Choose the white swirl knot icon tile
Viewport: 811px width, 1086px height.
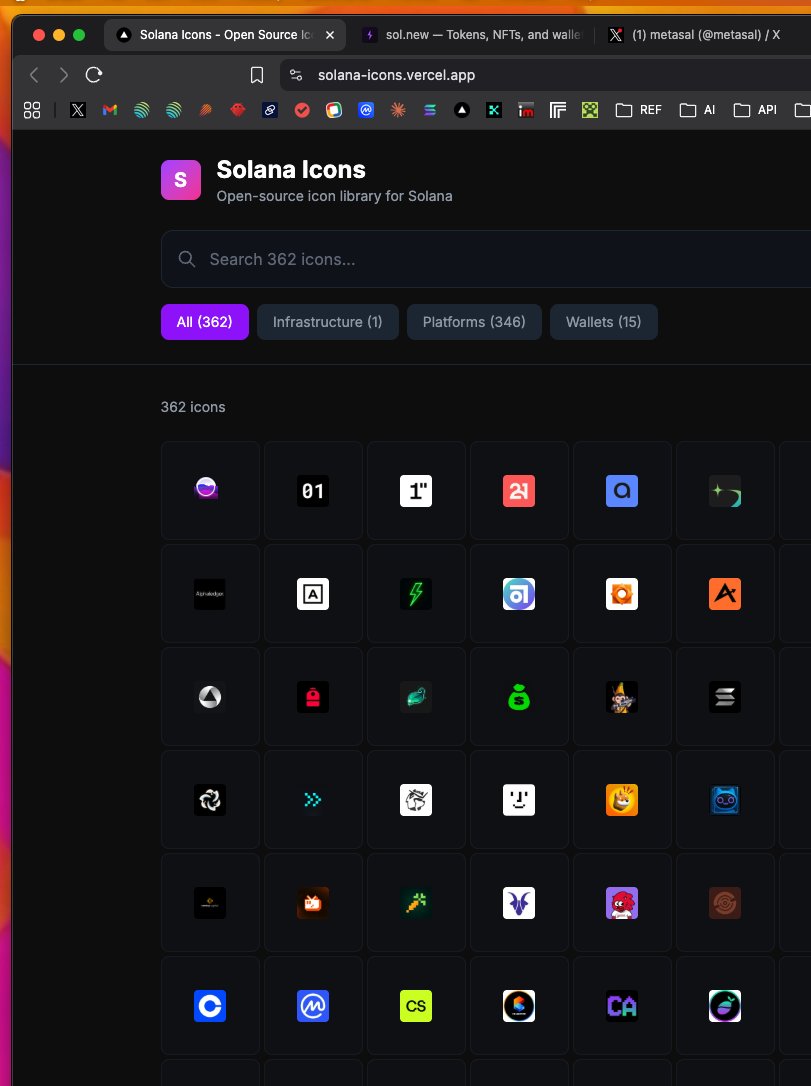pos(210,799)
